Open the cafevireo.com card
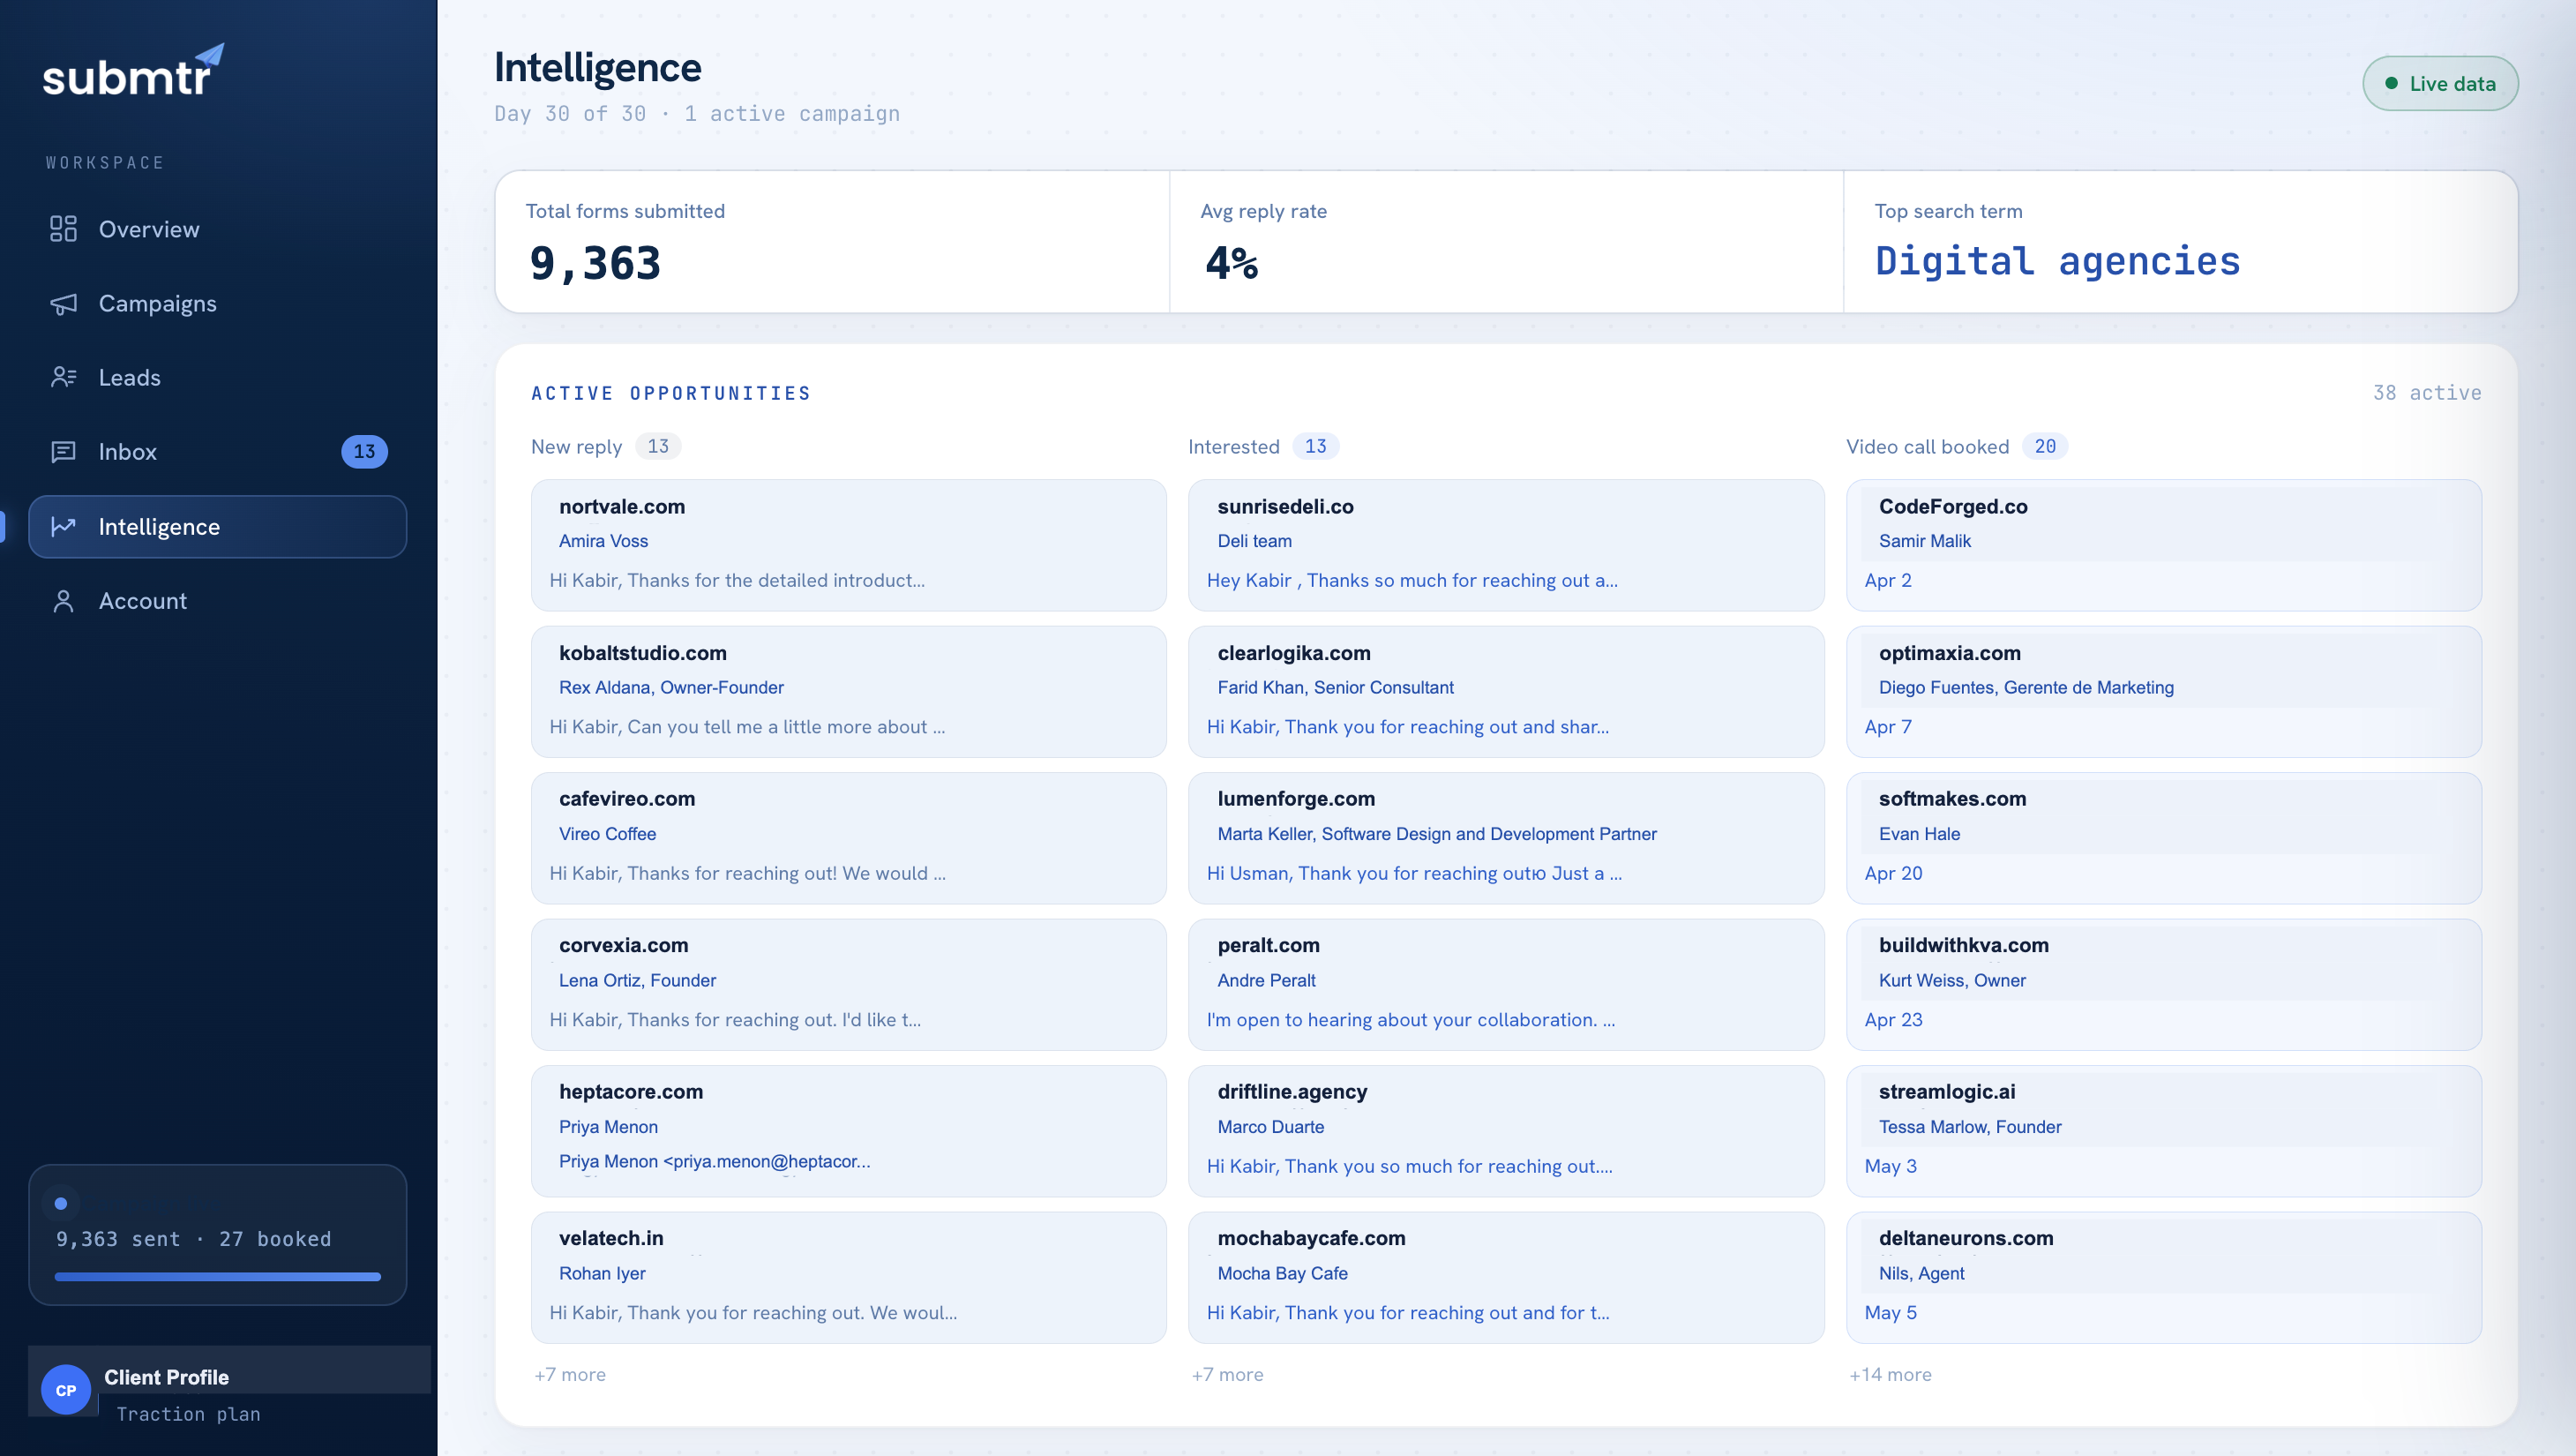Image resolution: width=2576 pixels, height=1456 pixels. (x=848, y=838)
